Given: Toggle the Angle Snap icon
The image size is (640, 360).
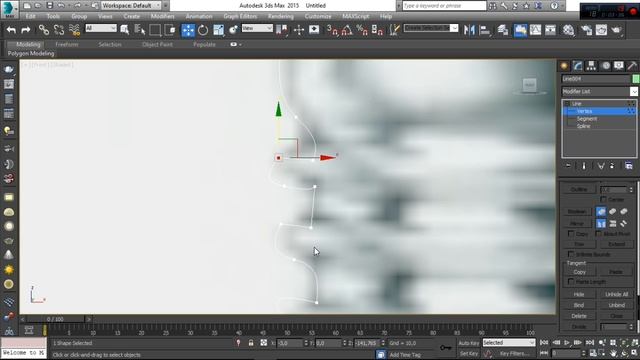Looking at the screenshot, I should pyautogui.click(x=347, y=30).
